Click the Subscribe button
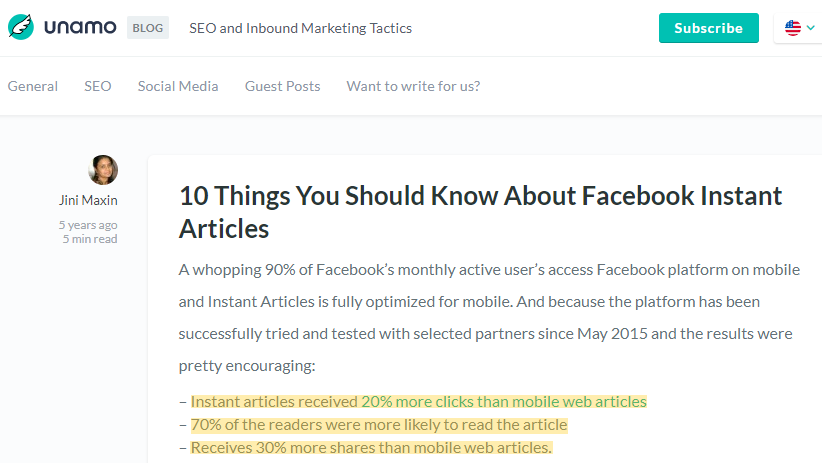This screenshot has width=822, height=466. click(708, 28)
